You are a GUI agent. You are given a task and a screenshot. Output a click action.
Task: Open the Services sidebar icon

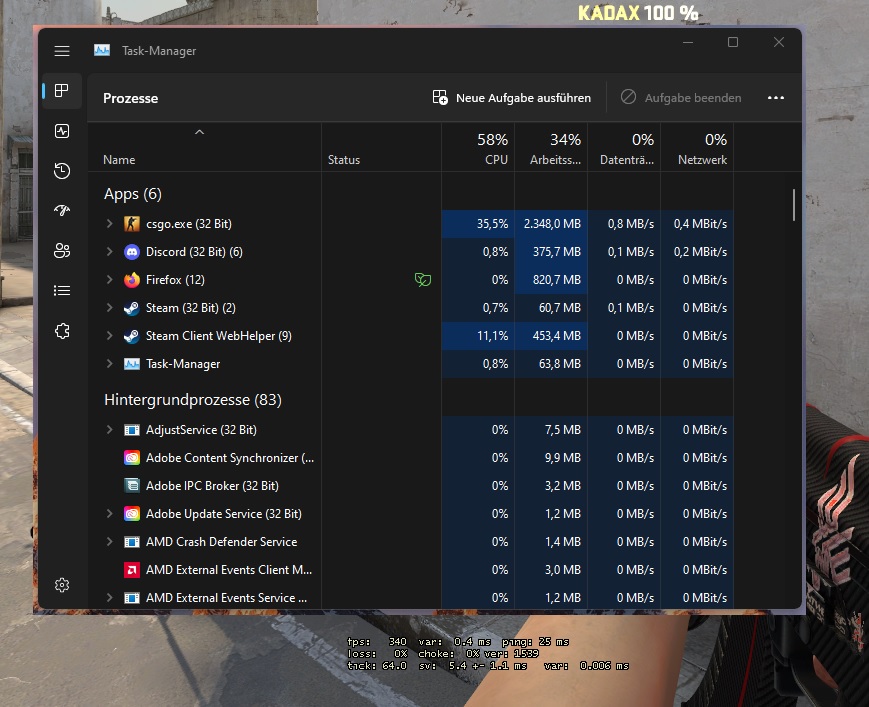pyautogui.click(x=62, y=331)
